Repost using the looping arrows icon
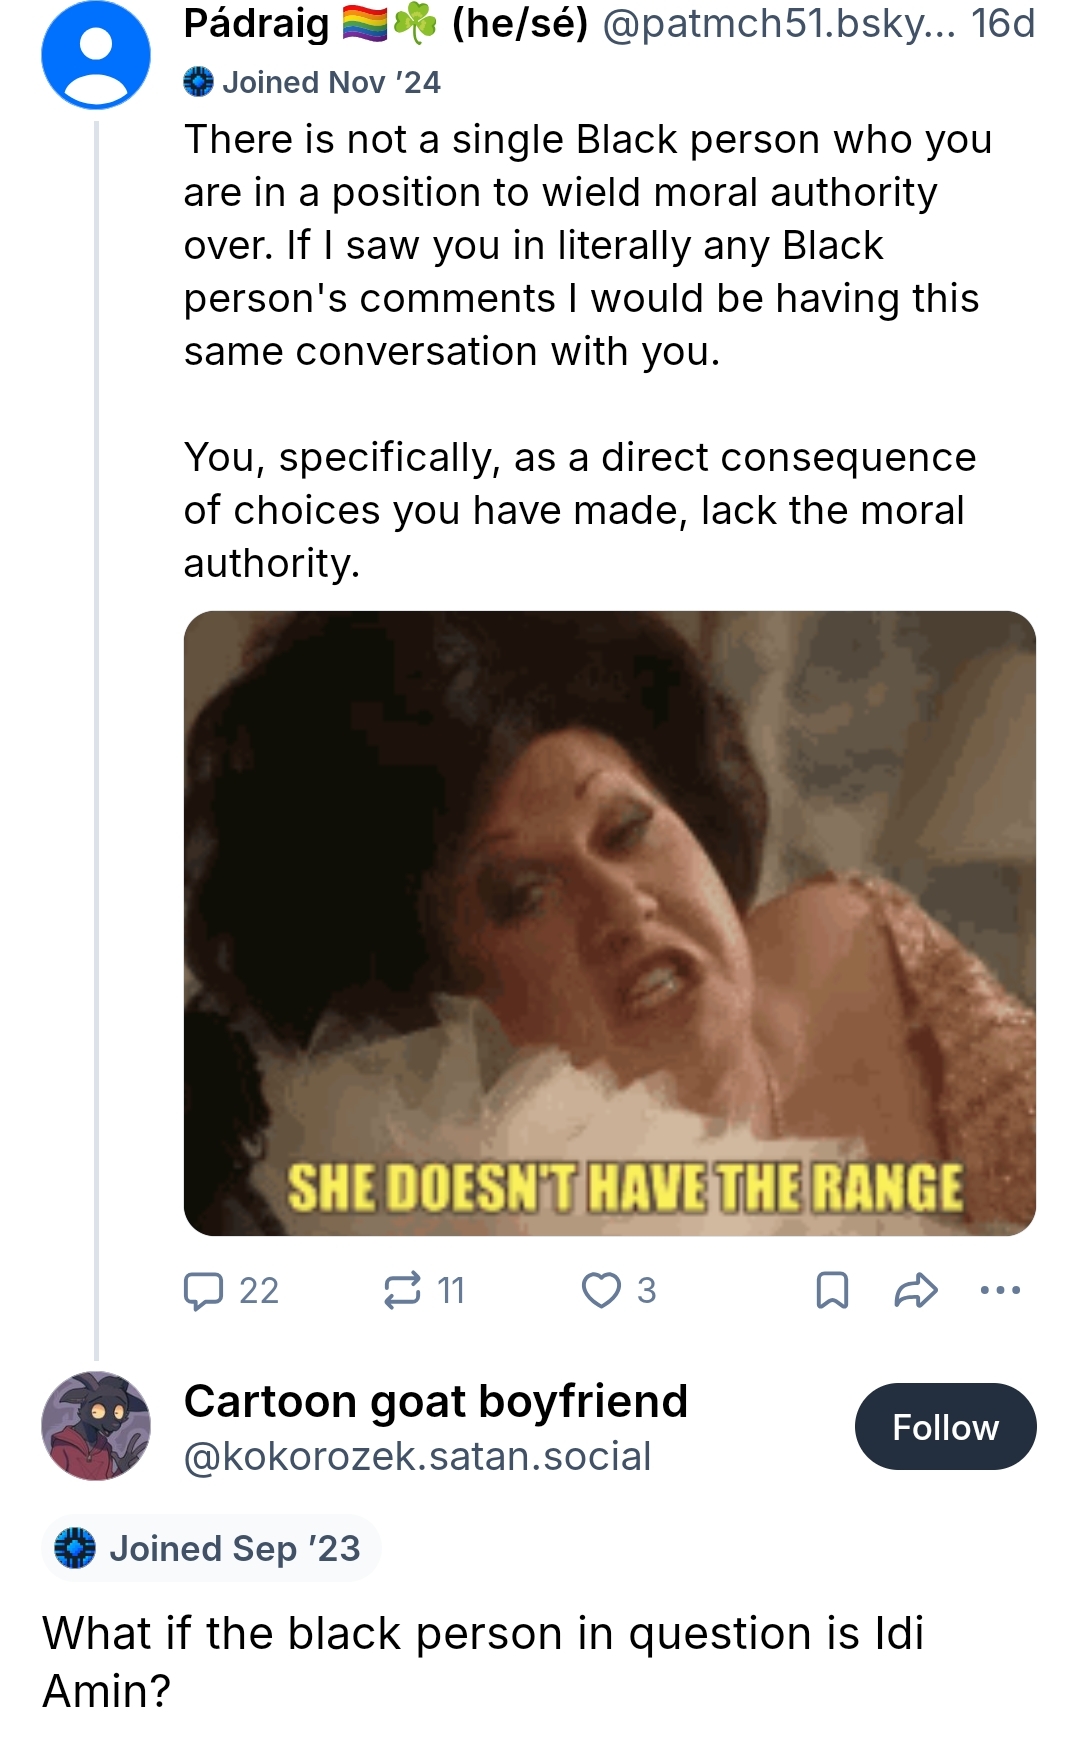This screenshot has height=1745, width=1079. pyautogui.click(x=402, y=1290)
